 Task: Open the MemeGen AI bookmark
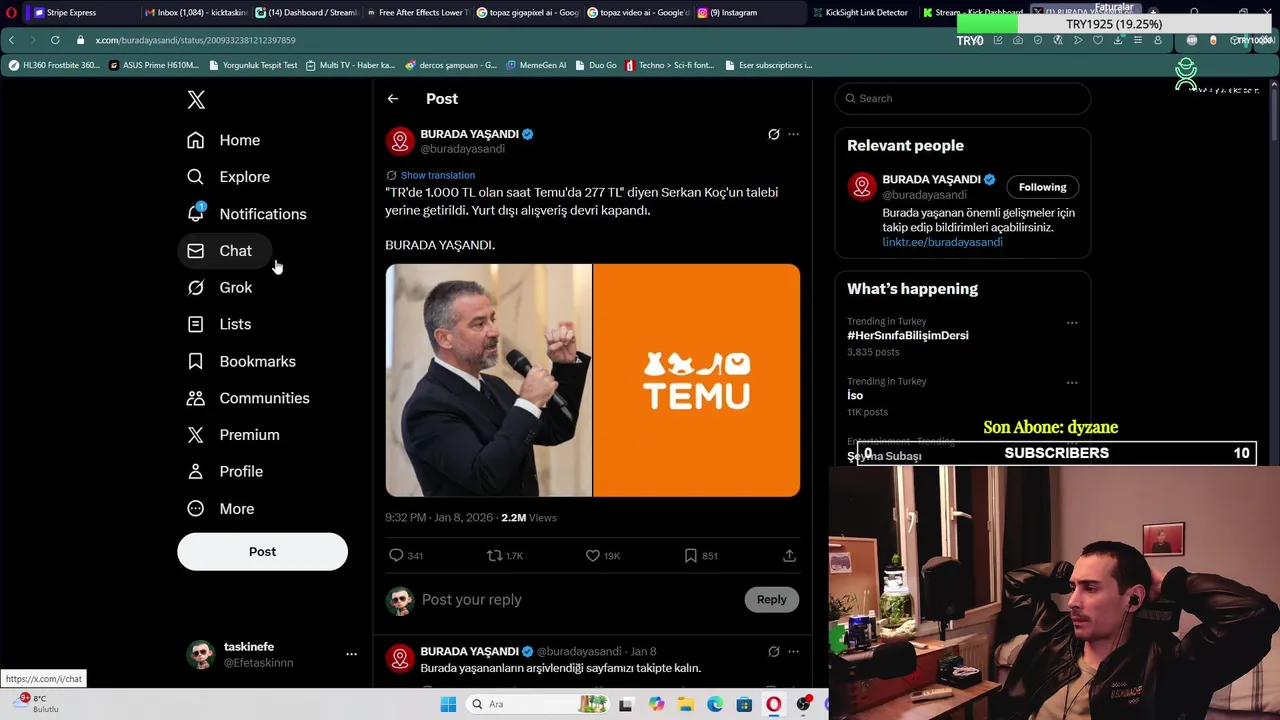coord(536,65)
